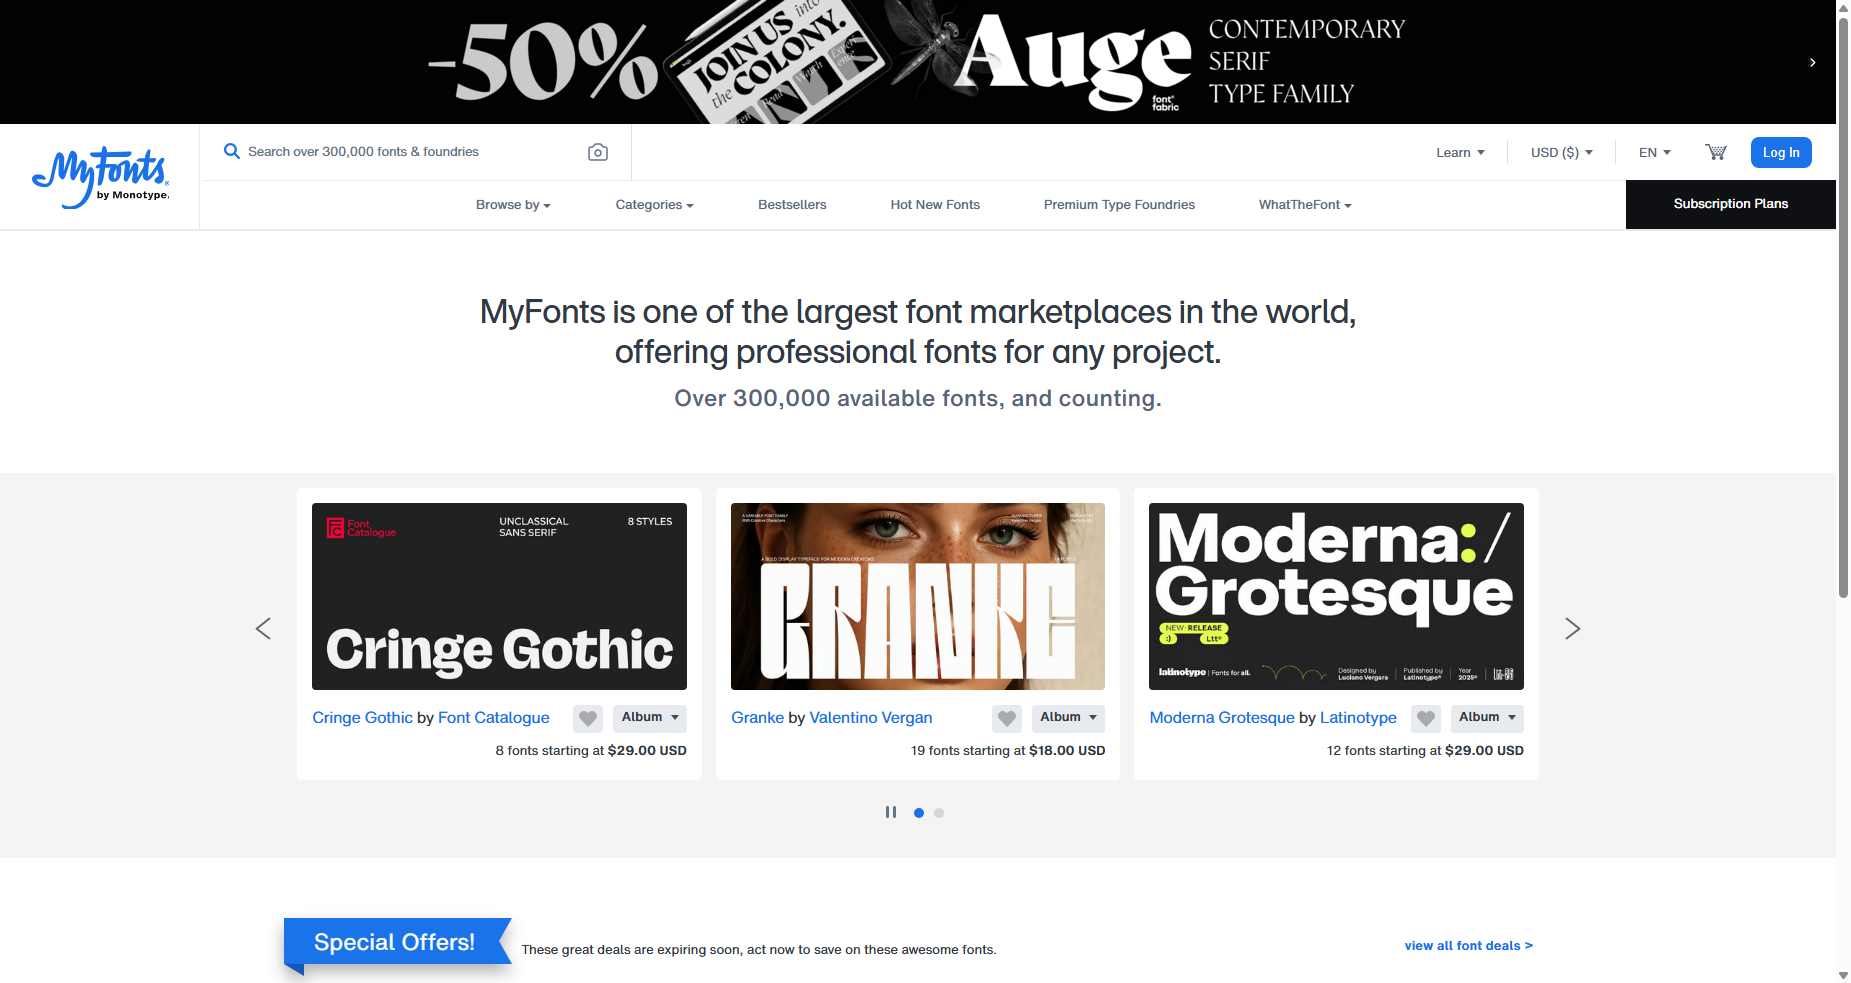Favorite Moderna Grotesque with heart icon

pos(1426,718)
